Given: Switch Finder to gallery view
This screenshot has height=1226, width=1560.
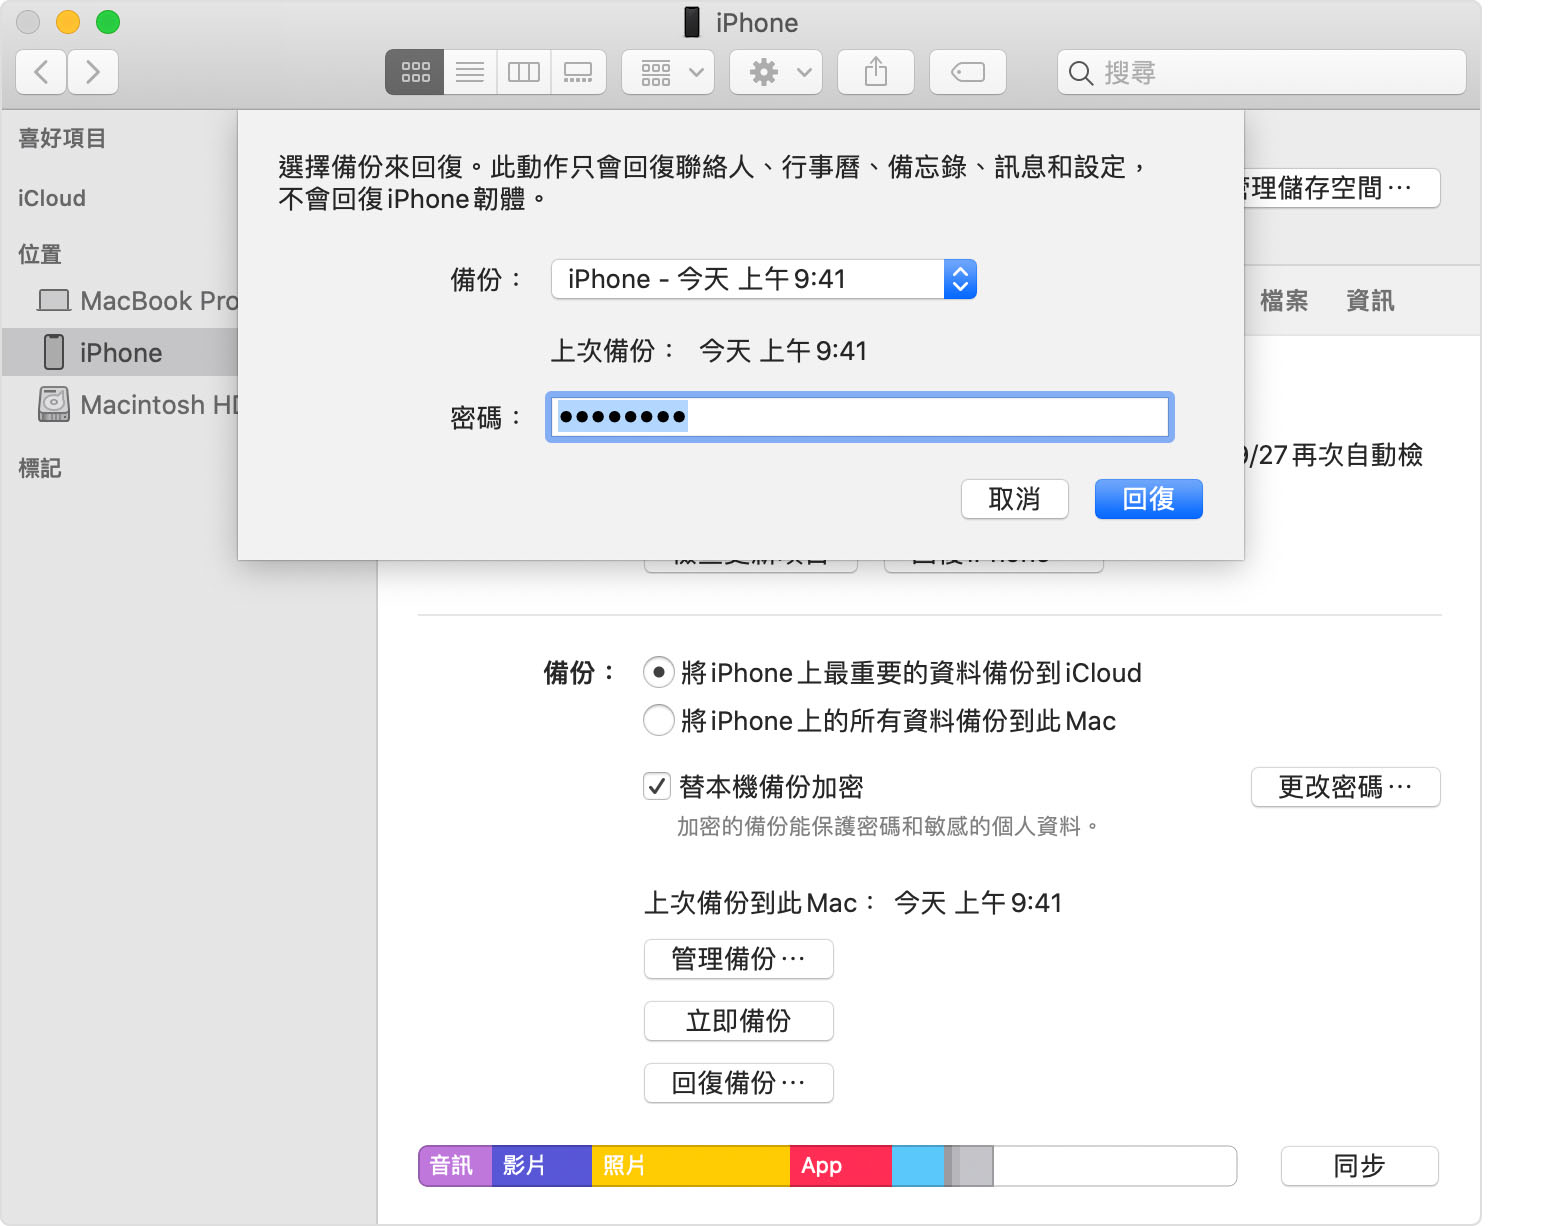Looking at the screenshot, I should 578,72.
